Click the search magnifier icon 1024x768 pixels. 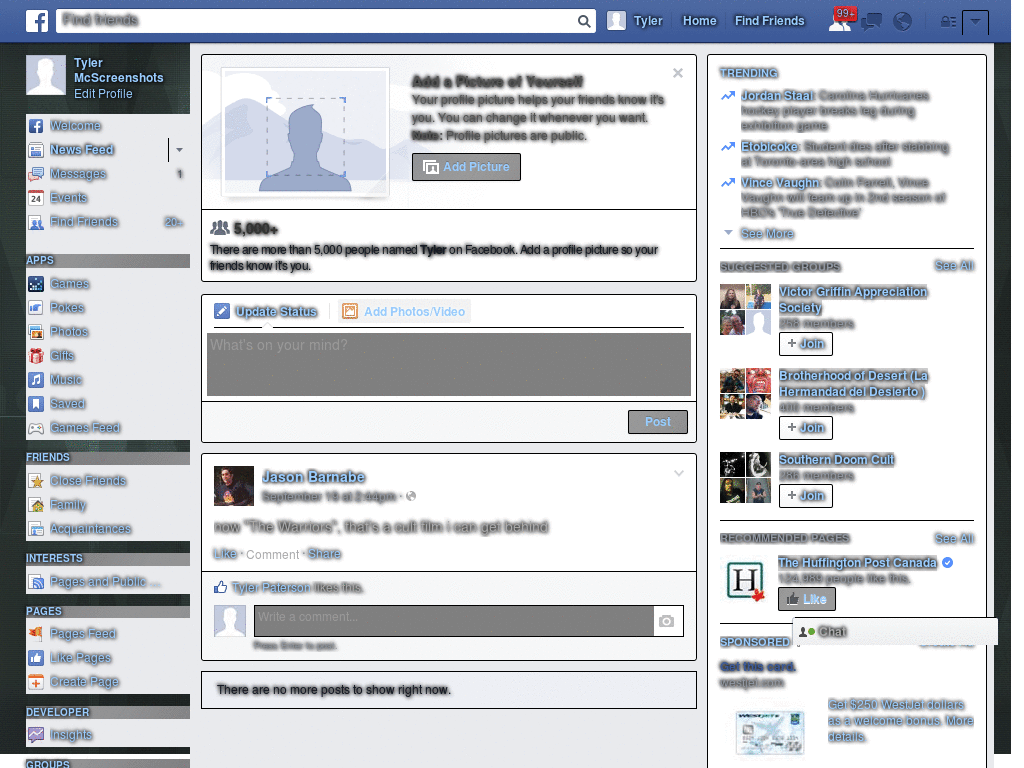coord(584,21)
